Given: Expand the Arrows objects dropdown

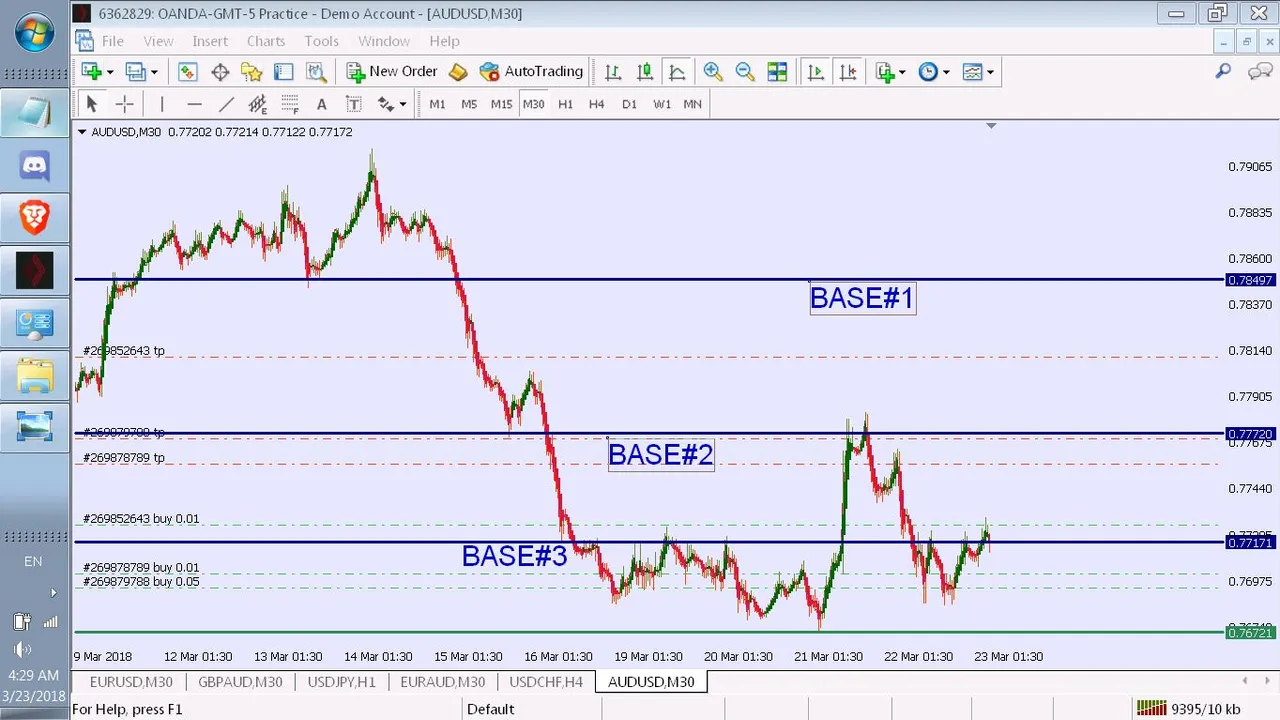Looking at the screenshot, I should coord(402,104).
